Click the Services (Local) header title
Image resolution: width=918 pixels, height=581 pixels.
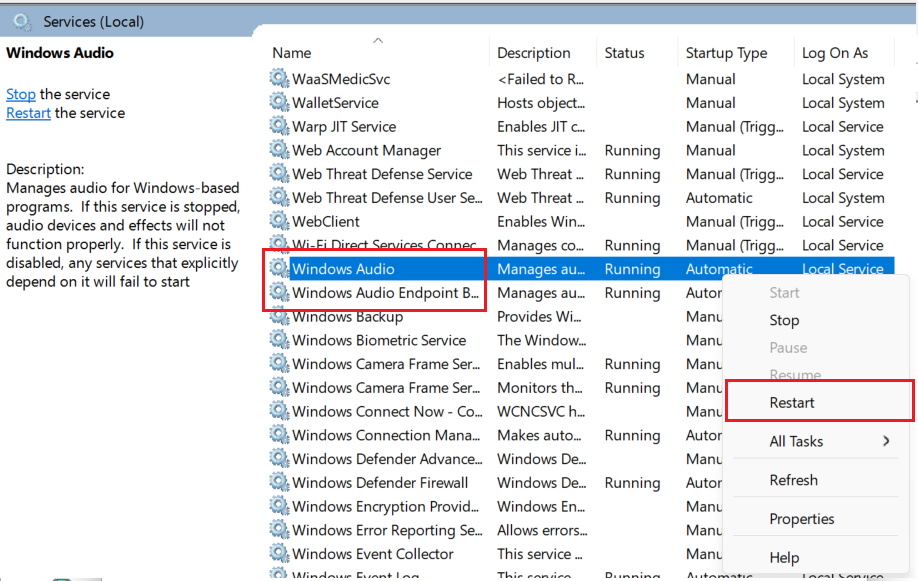(94, 22)
